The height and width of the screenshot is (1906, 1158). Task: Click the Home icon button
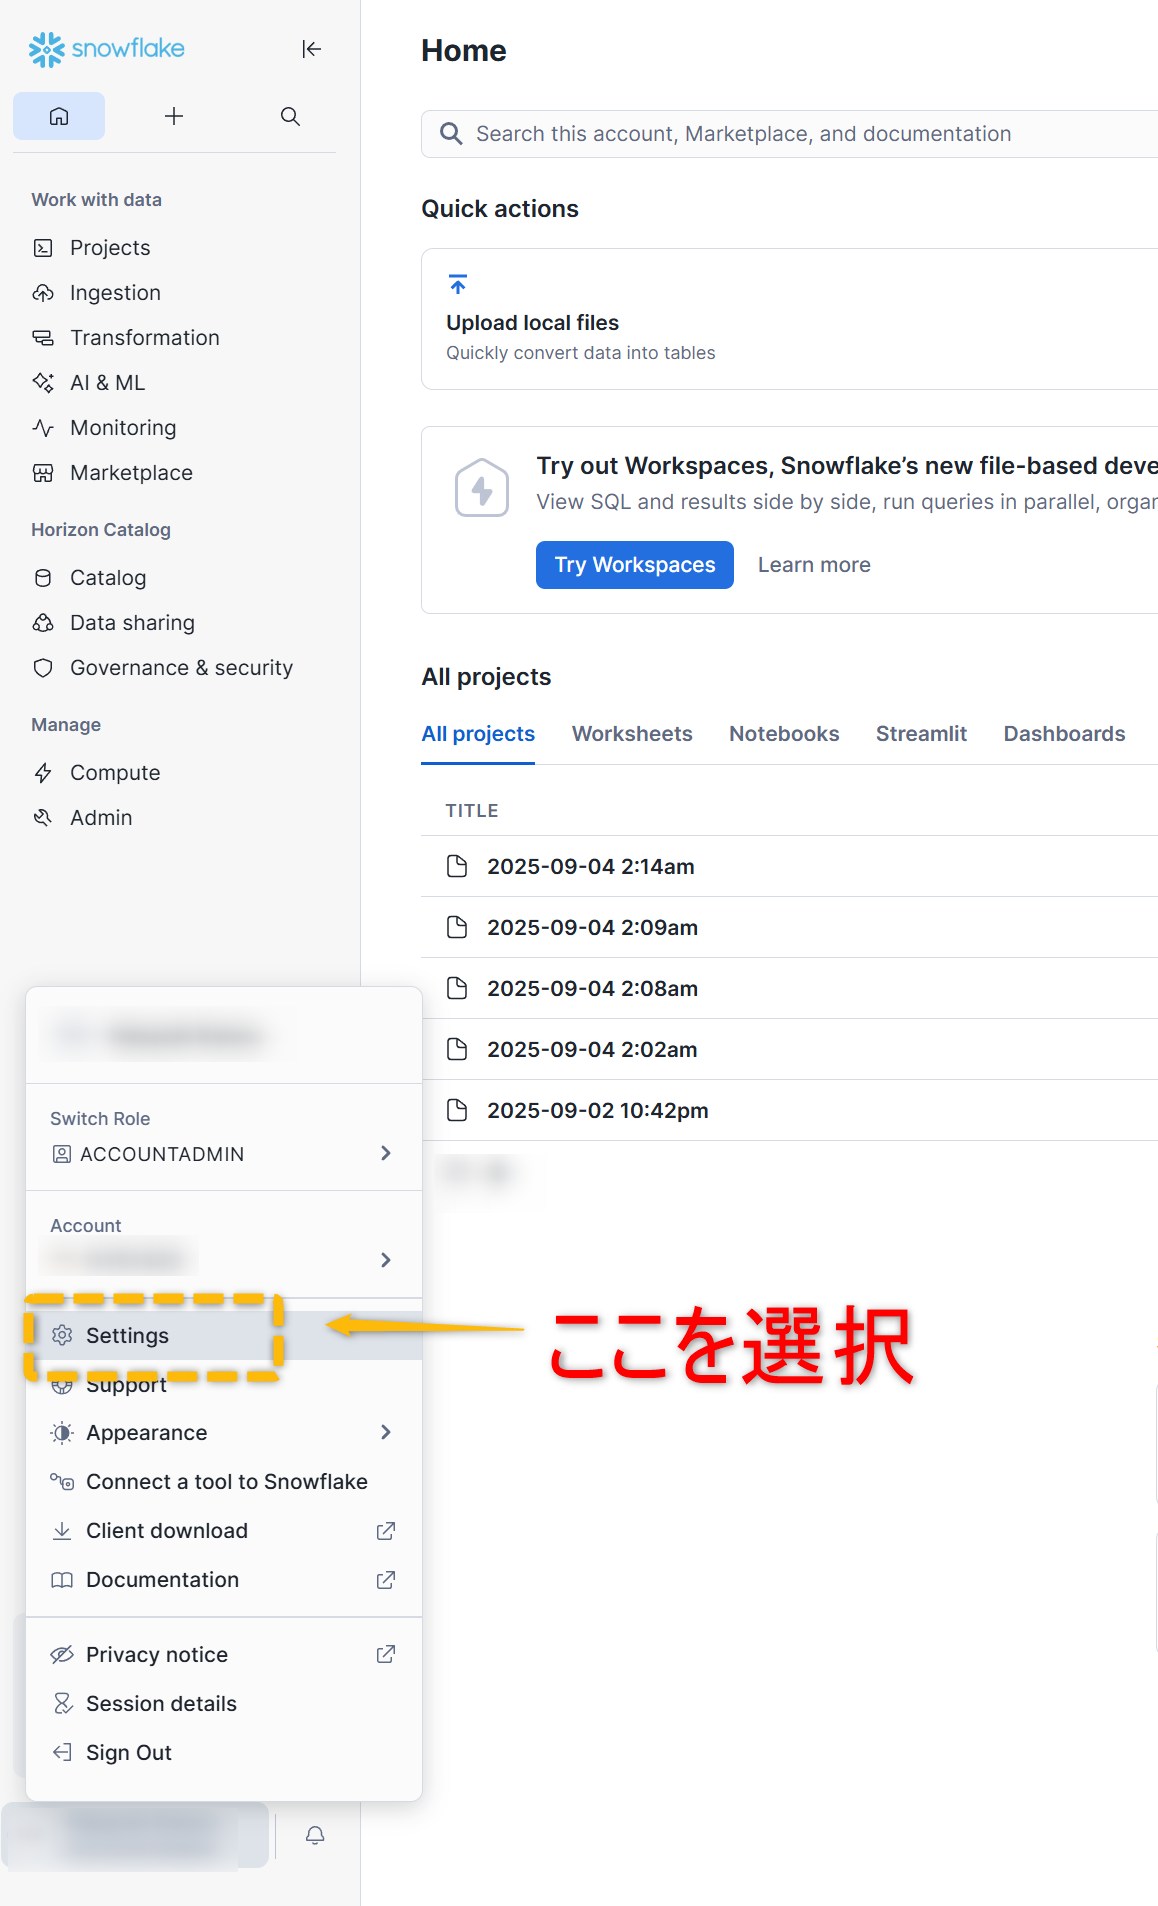pos(59,116)
